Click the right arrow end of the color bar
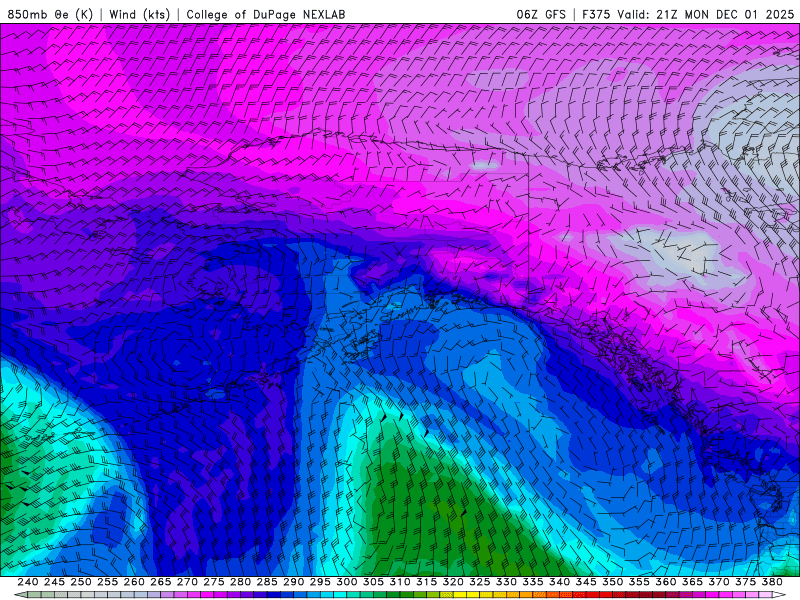Image resolution: width=800 pixels, height=600 pixels. (779, 595)
